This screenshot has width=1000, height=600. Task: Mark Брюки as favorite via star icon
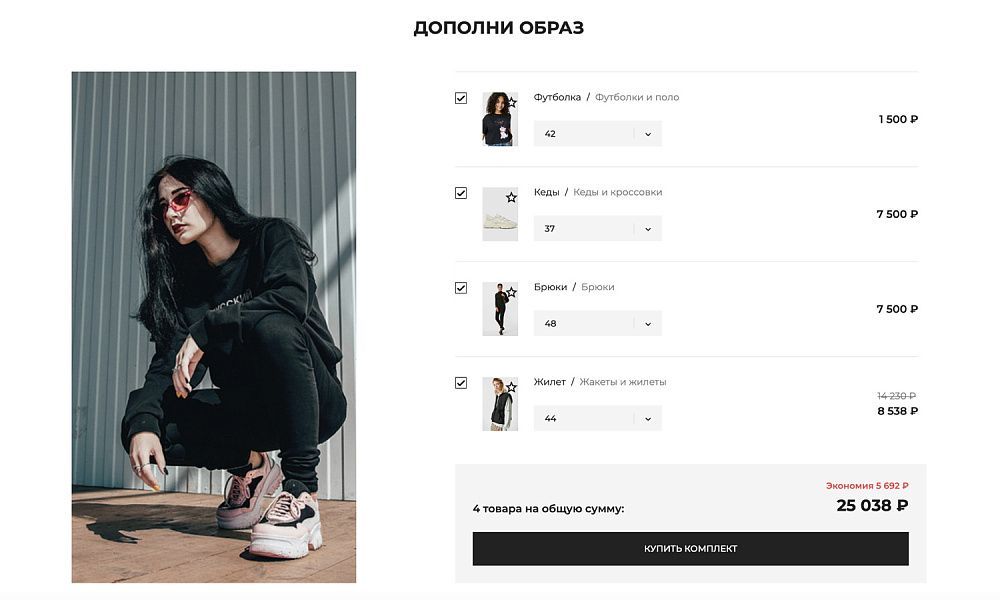513,292
